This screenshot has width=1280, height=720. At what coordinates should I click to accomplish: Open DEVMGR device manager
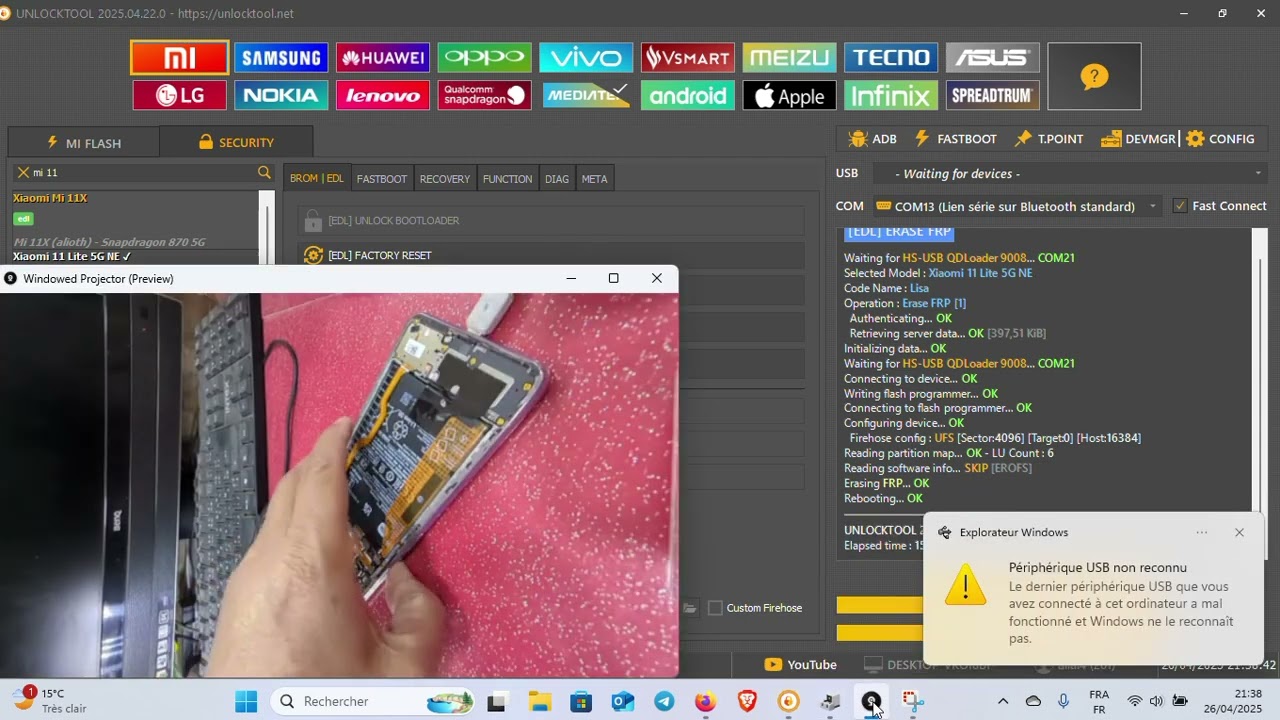click(x=1138, y=139)
